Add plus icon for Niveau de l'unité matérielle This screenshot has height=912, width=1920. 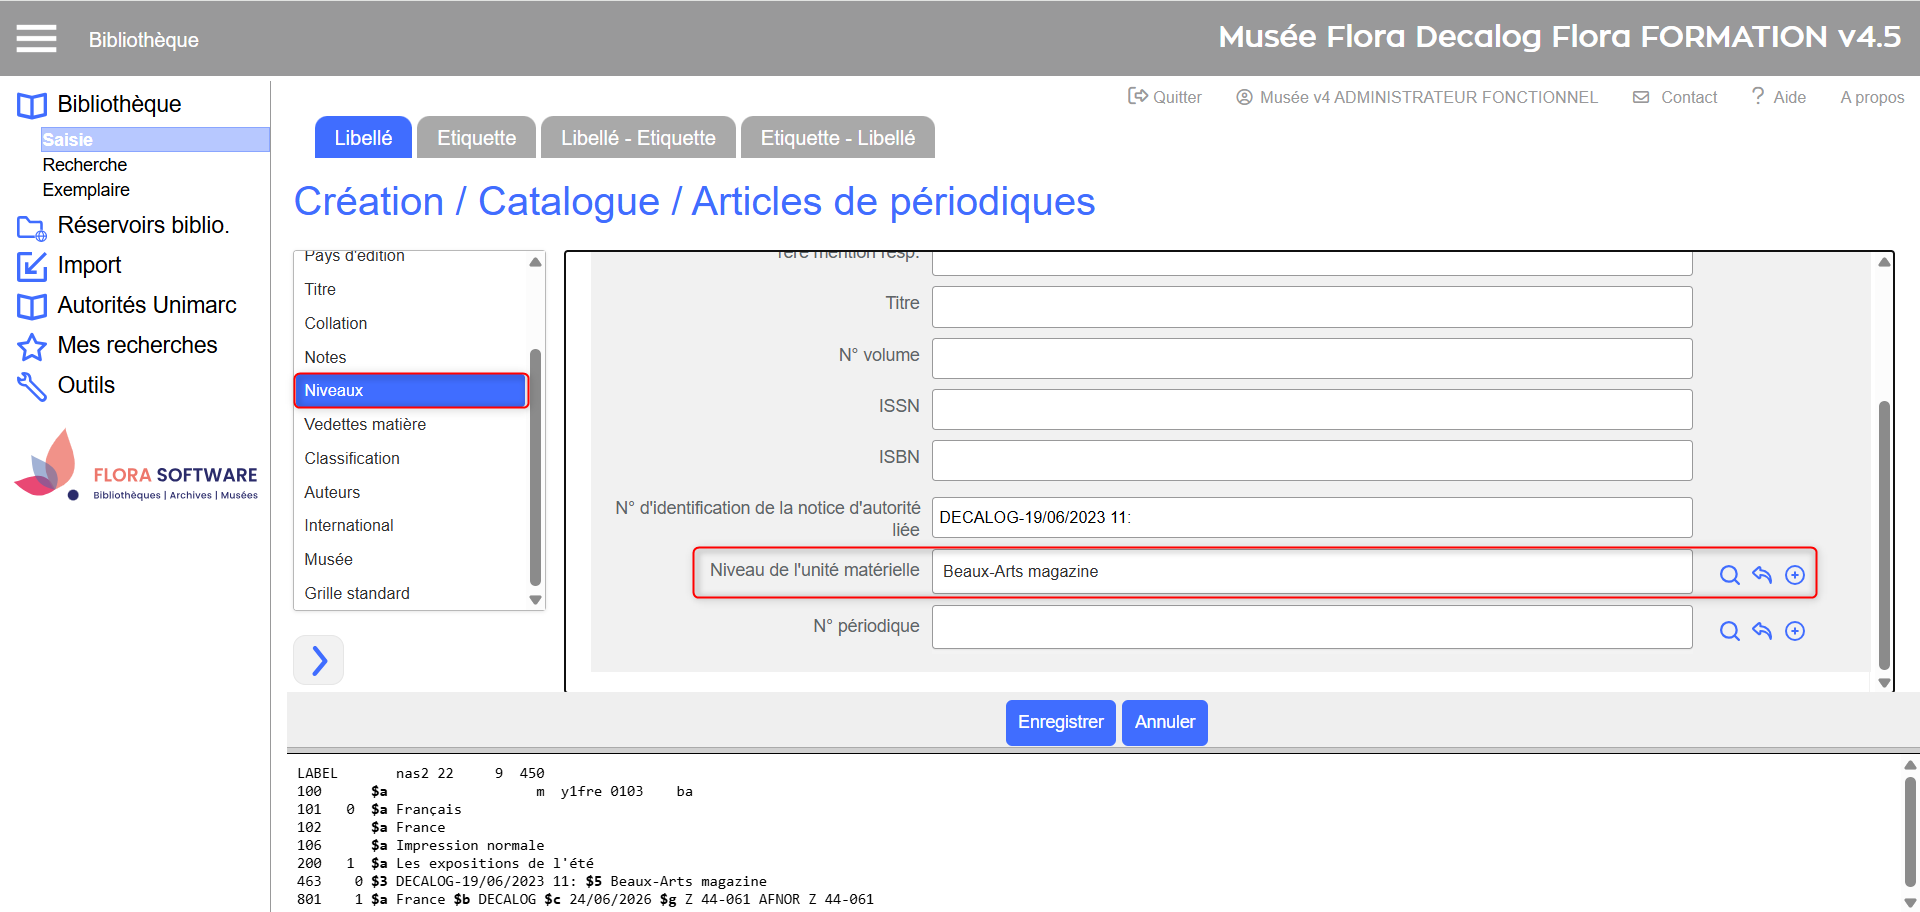point(1795,575)
